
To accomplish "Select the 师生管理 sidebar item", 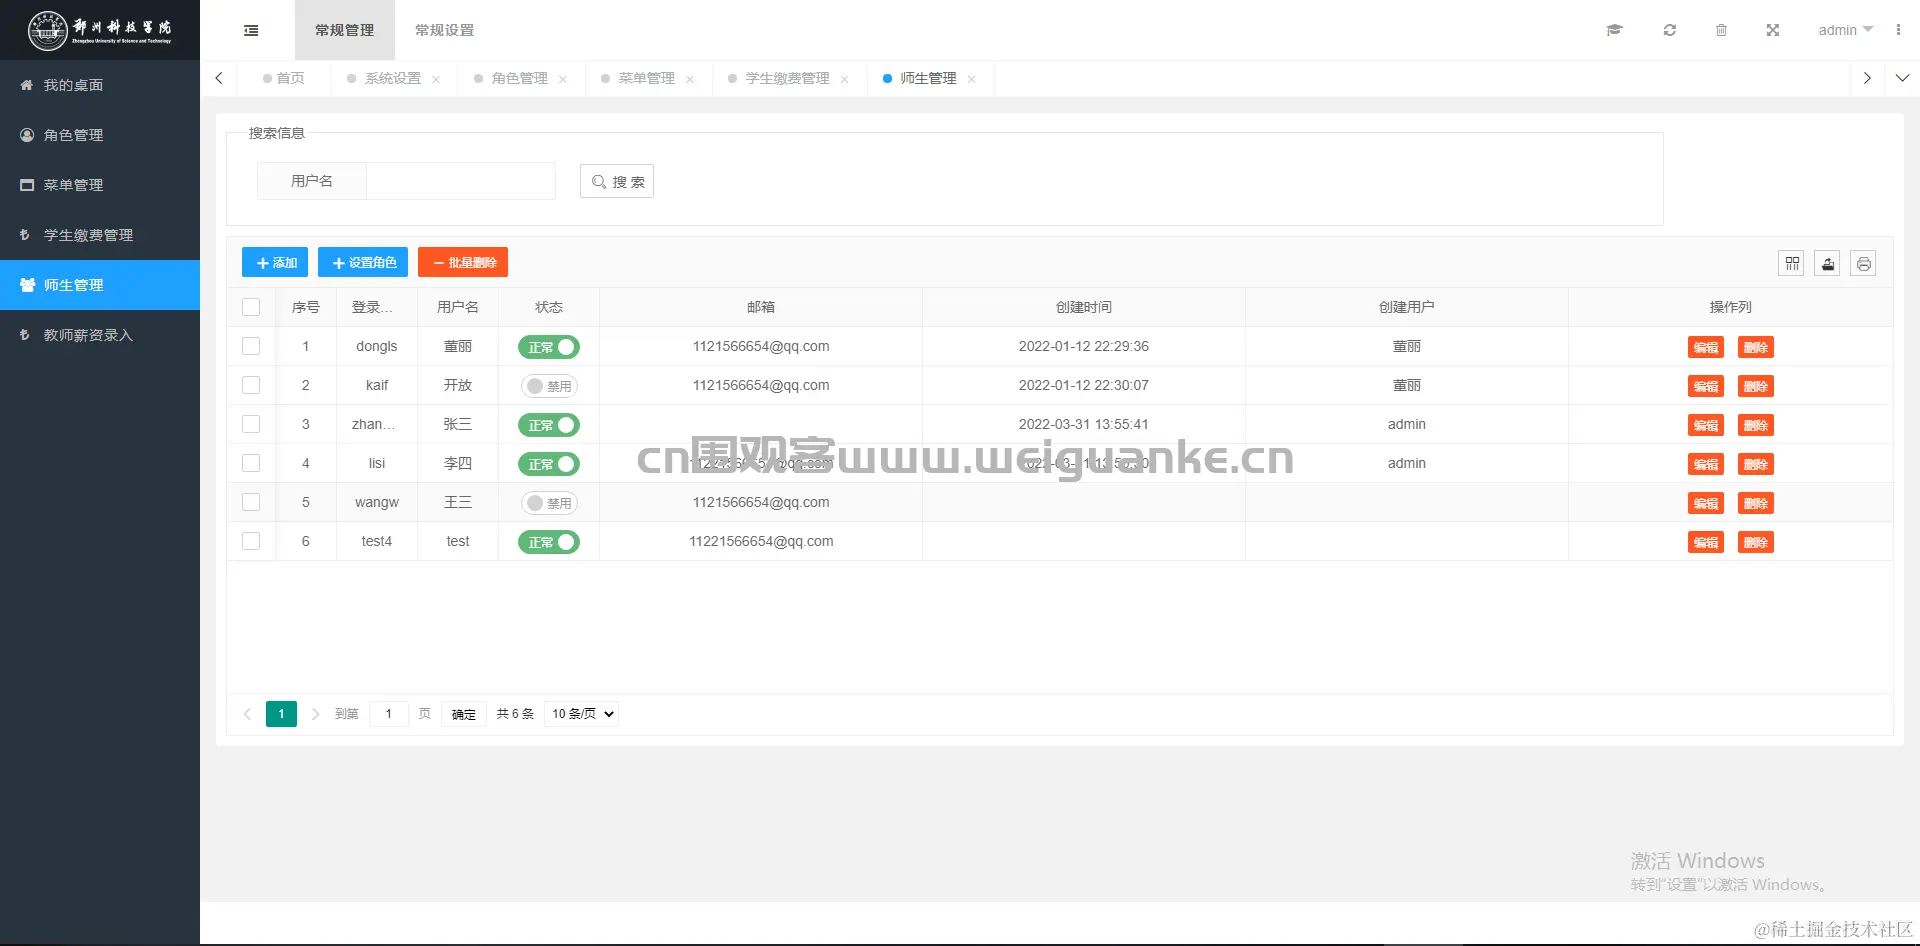I will (100, 285).
